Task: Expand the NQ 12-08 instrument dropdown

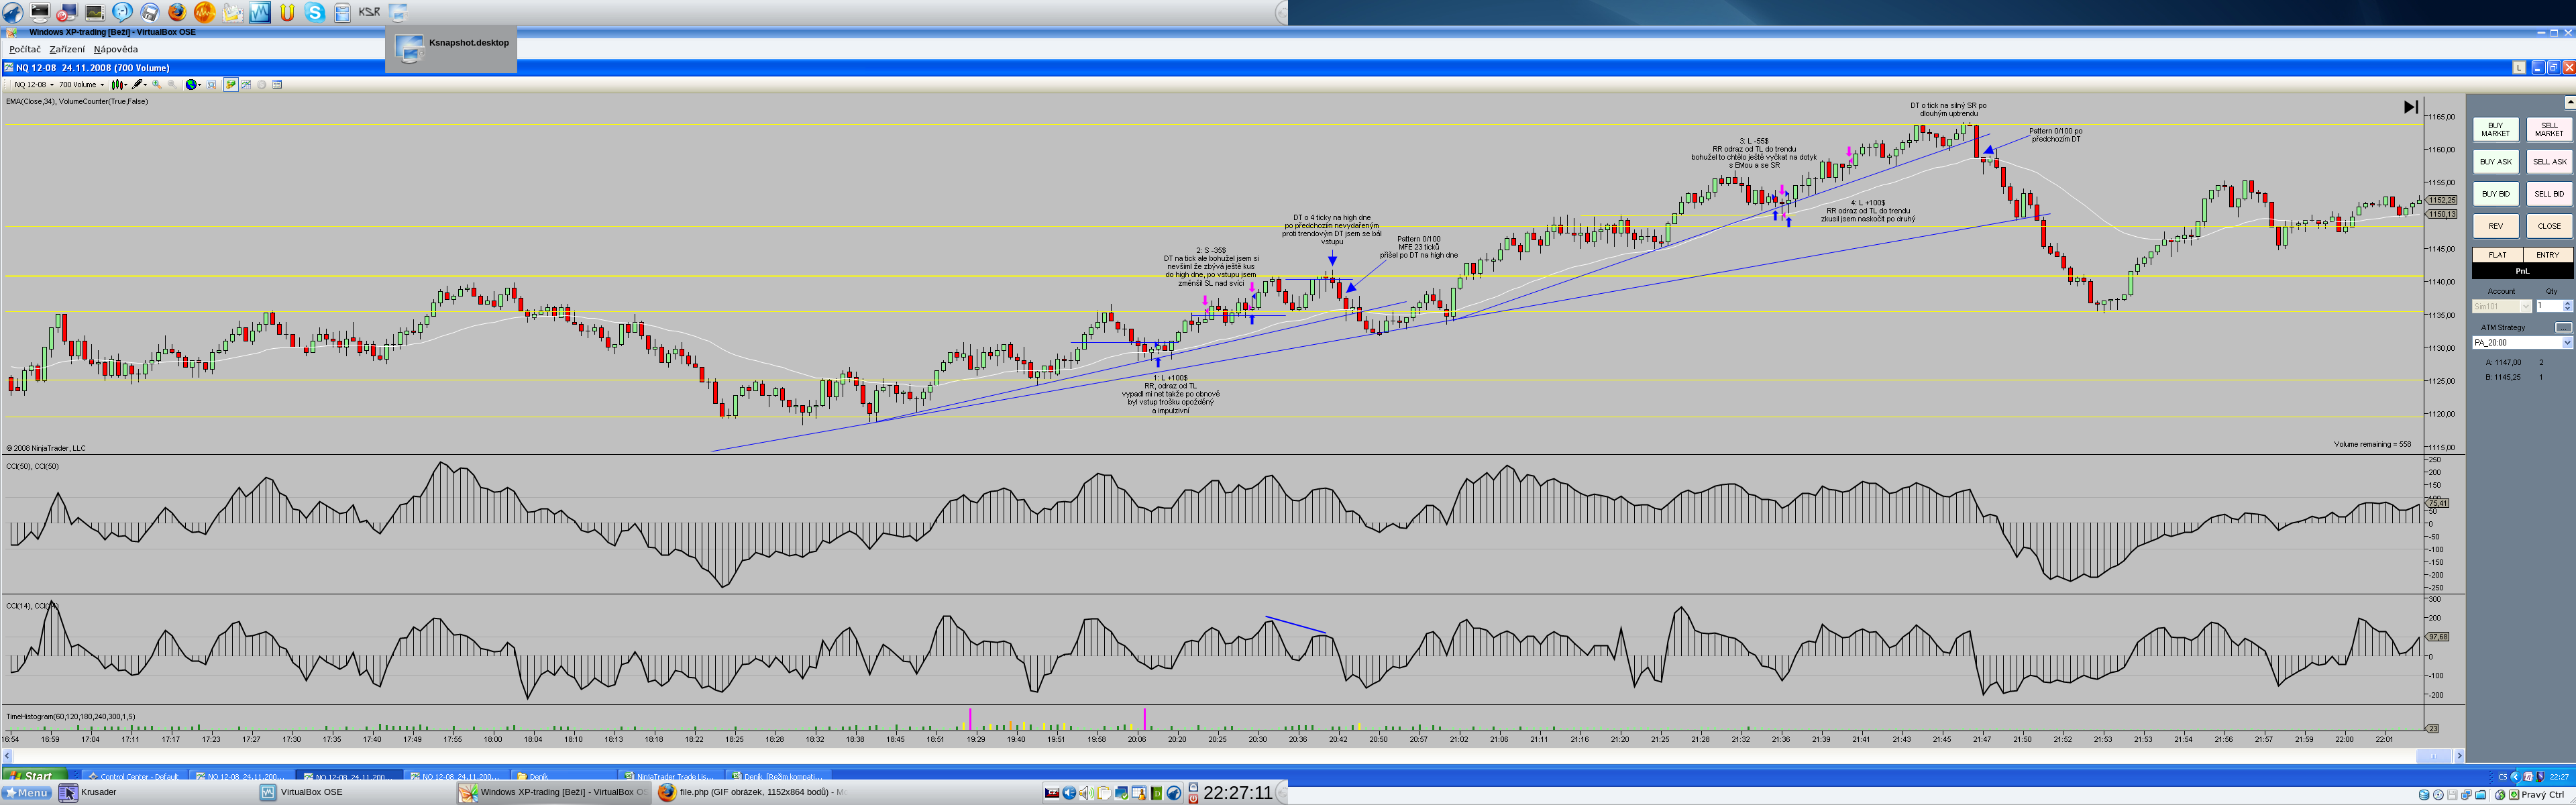Action: coord(52,85)
